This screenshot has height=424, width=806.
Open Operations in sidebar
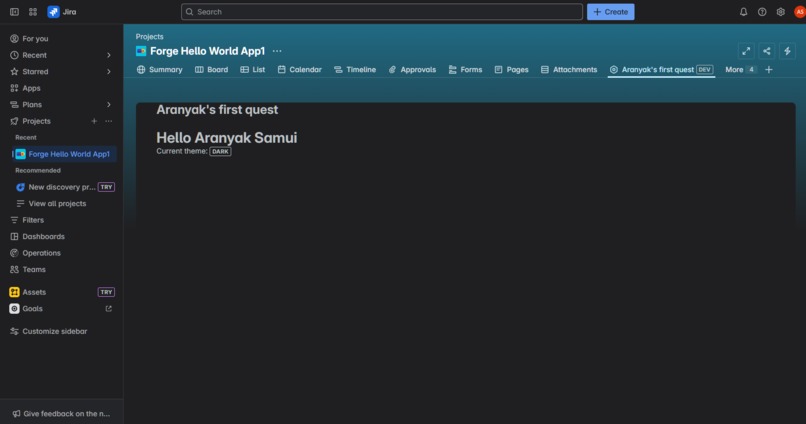(62, 253)
